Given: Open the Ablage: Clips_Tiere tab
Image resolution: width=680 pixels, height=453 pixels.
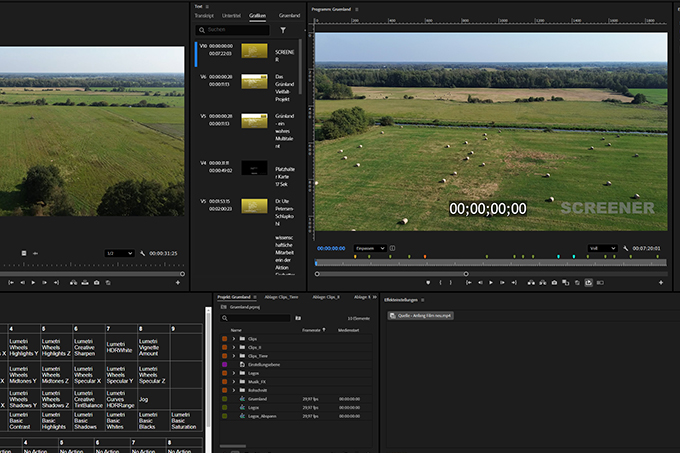Looking at the screenshot, I should (281, 297).
